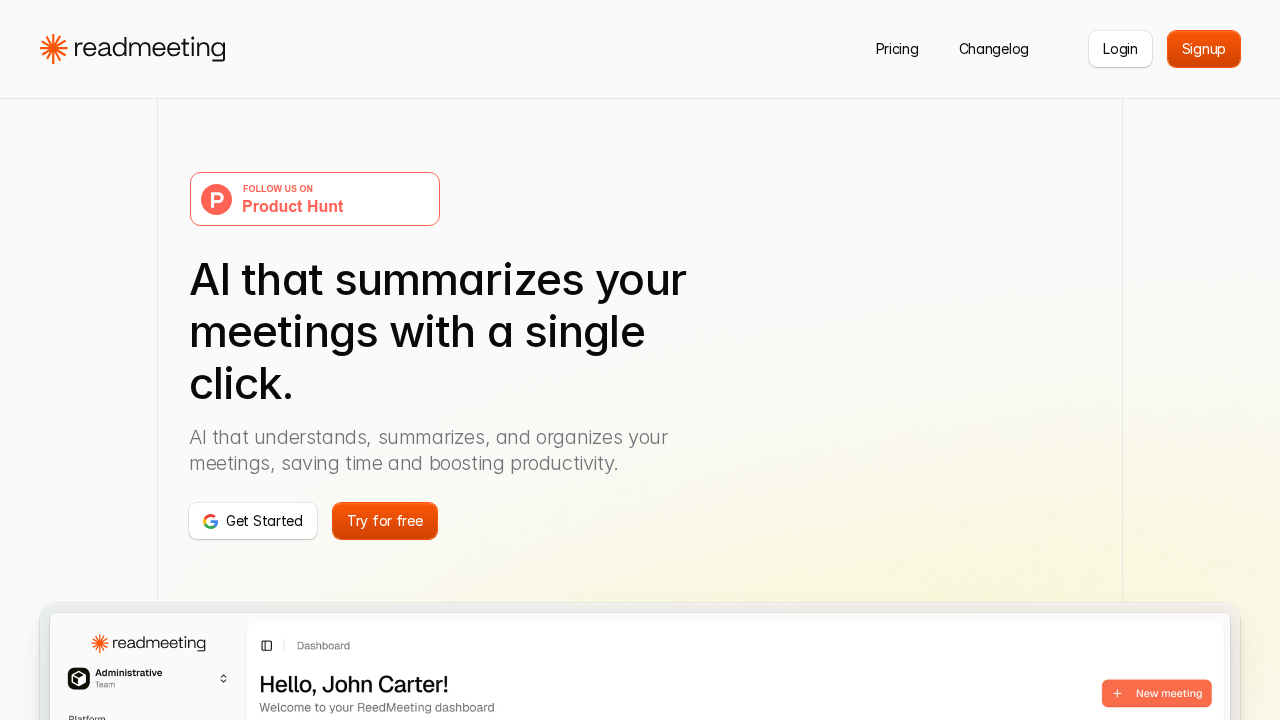Click the Google icon in Get Started
The image size is (1280, 720).
210,521
